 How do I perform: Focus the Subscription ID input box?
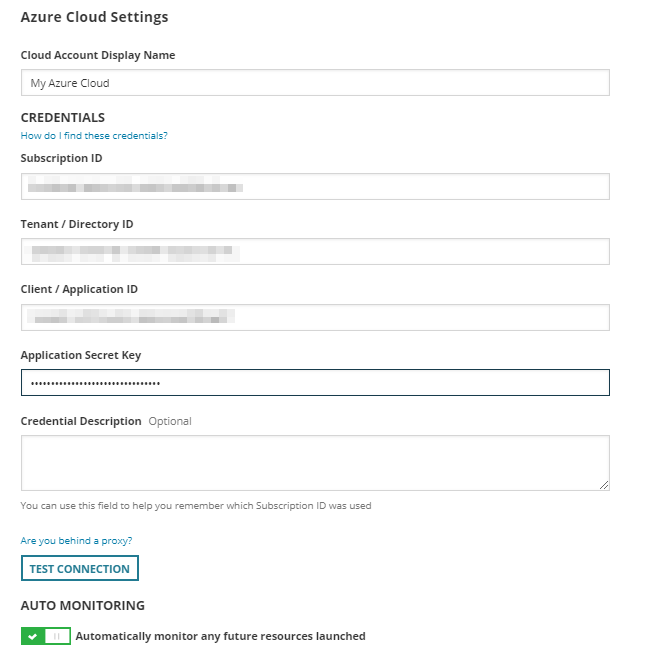[315, 187]
